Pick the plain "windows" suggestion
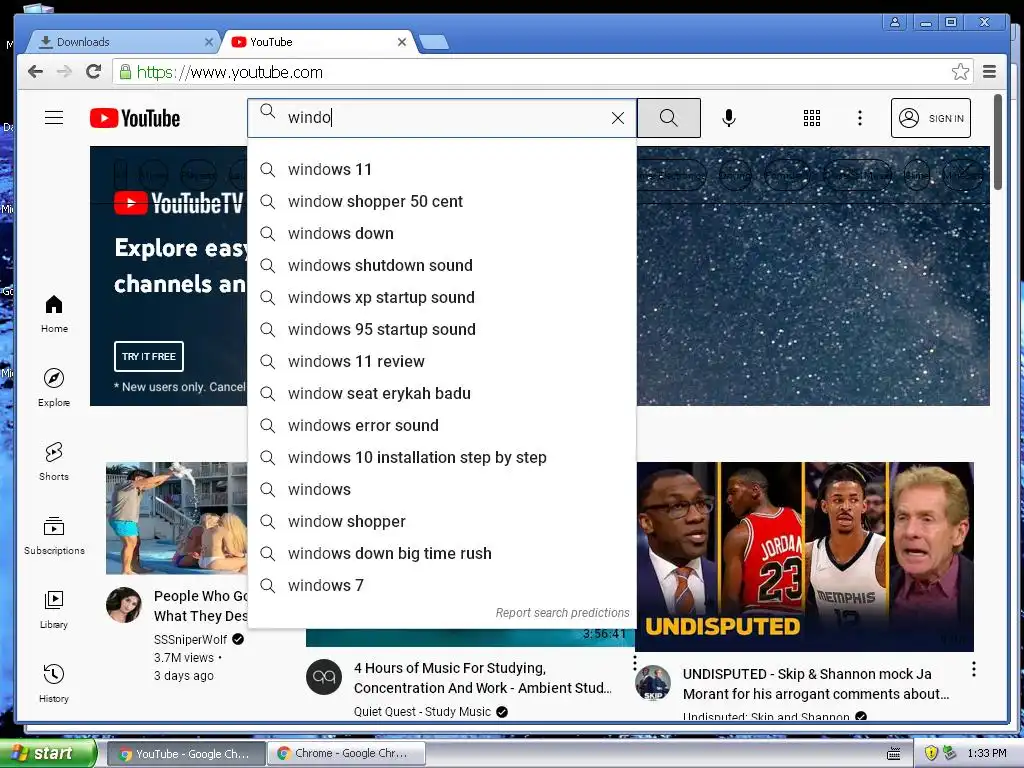1024x768 pixels. coord(442,490)
